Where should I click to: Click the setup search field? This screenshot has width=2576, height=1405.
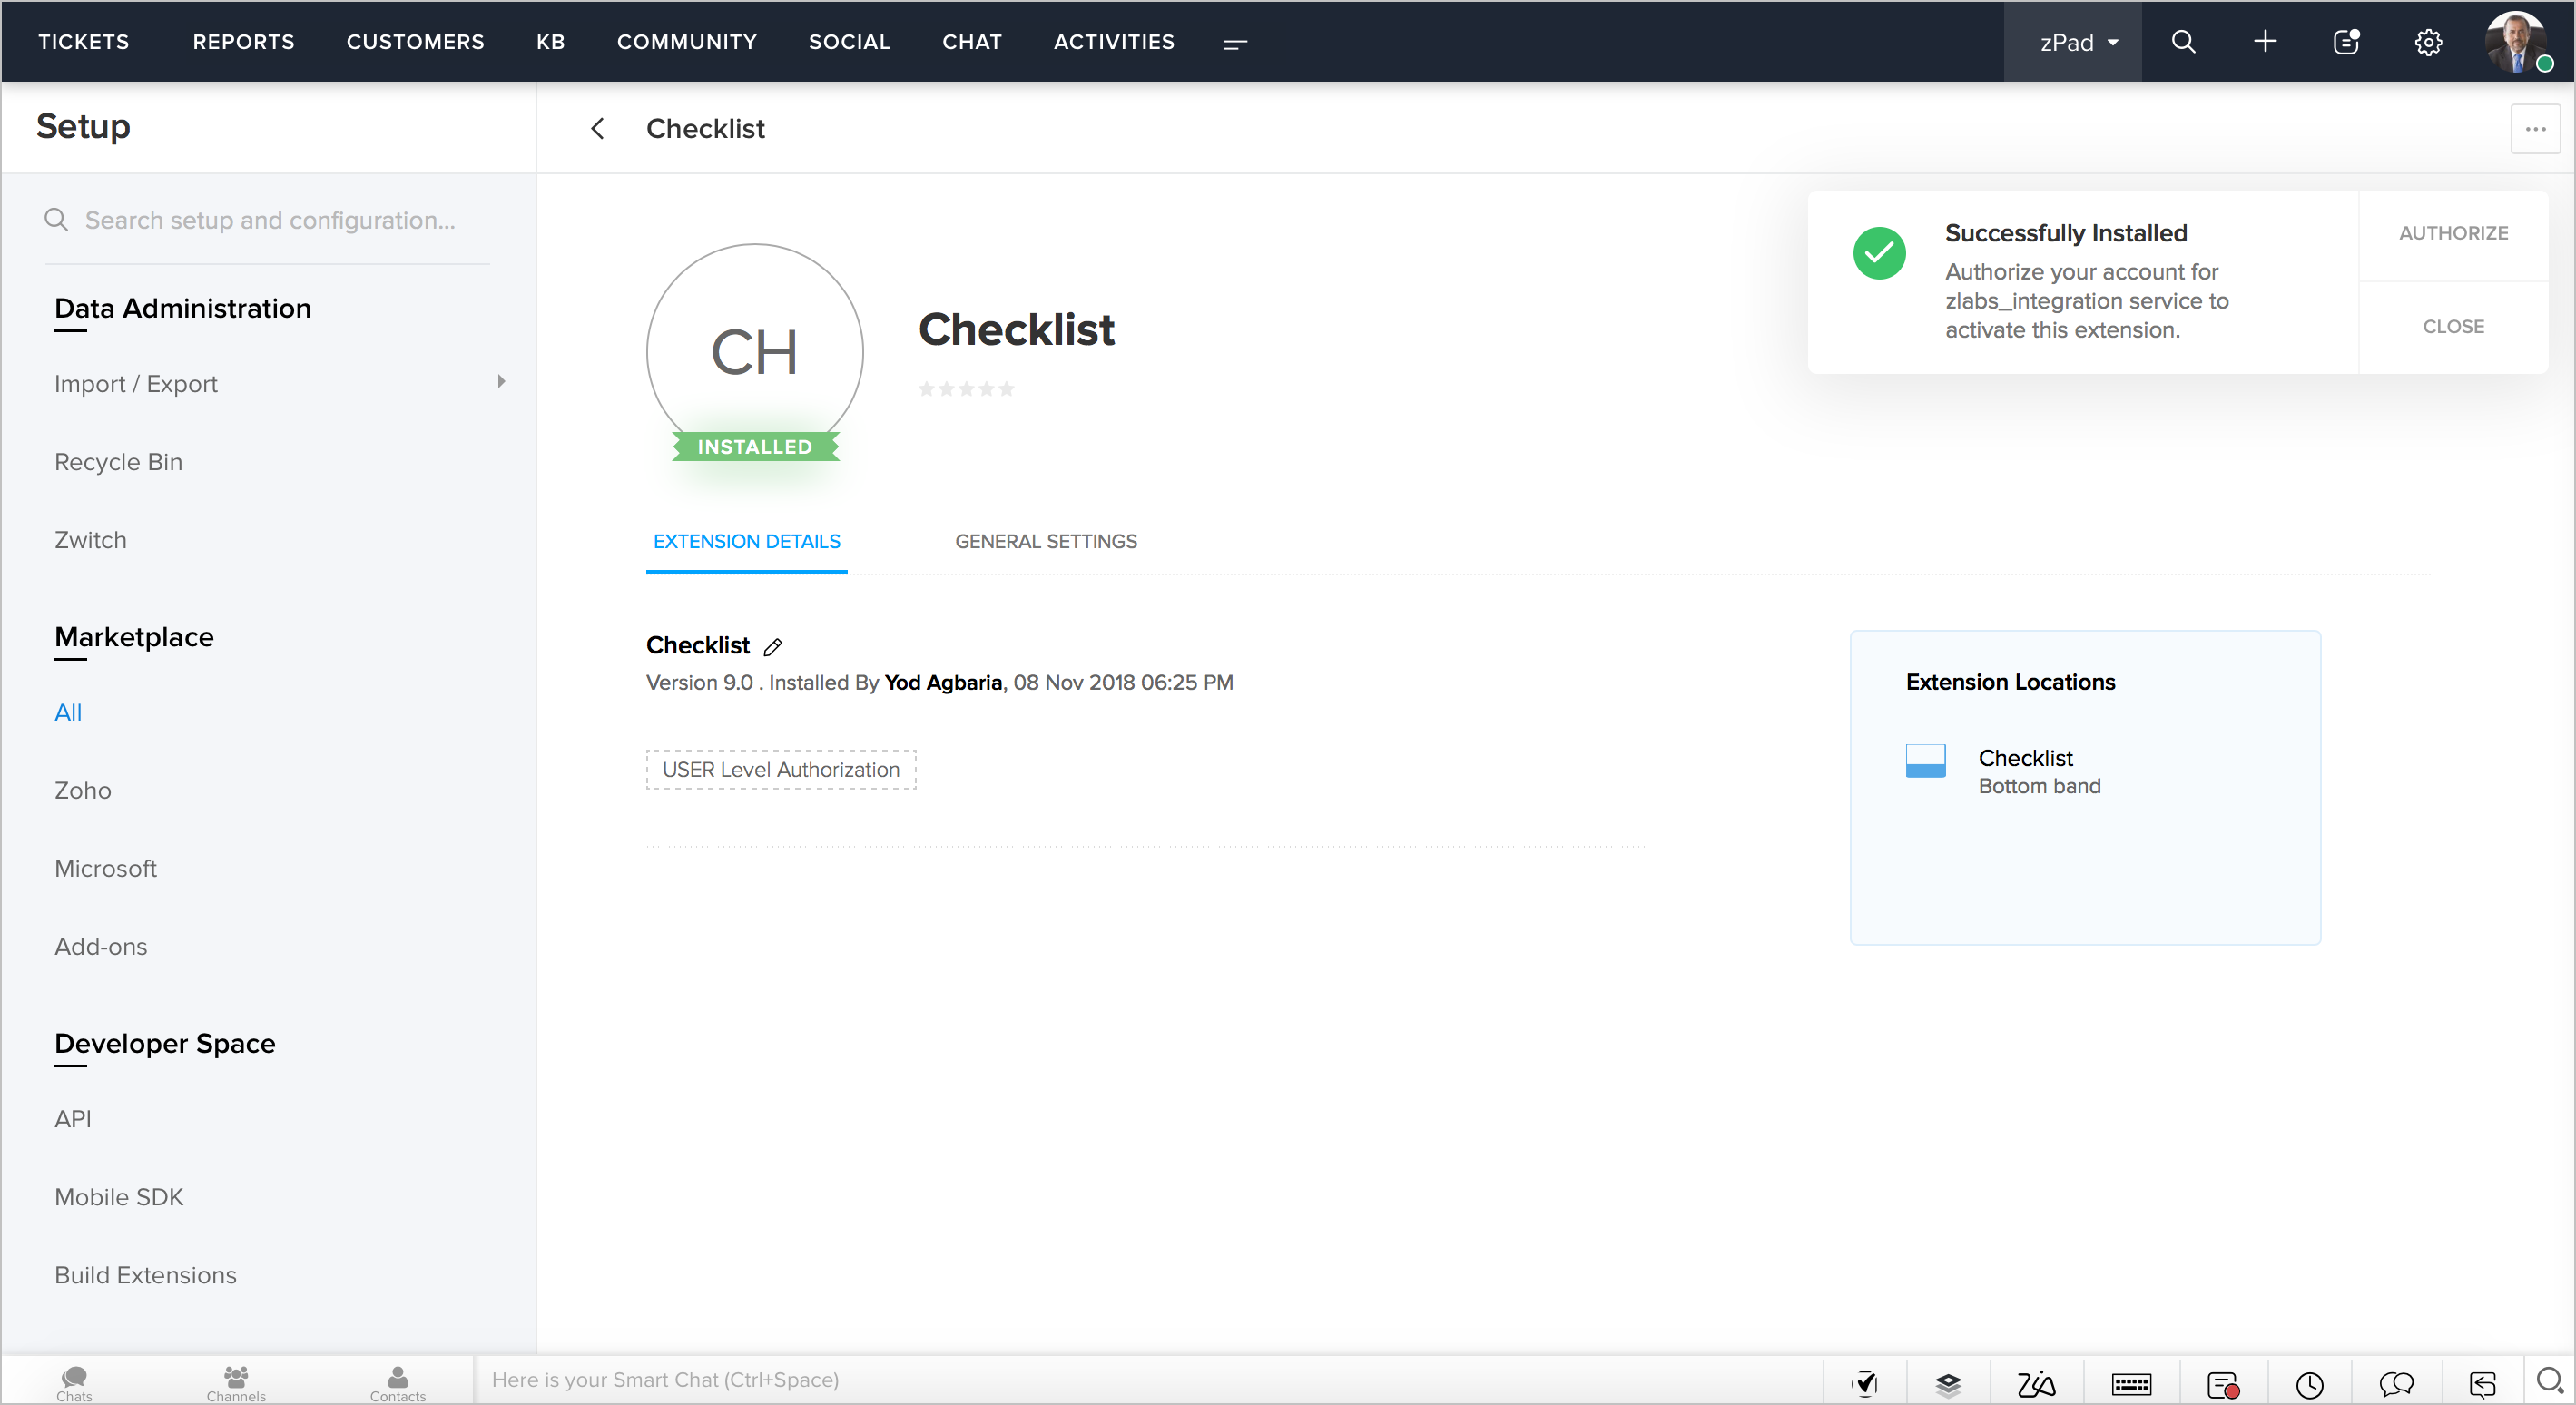[270, 220]
